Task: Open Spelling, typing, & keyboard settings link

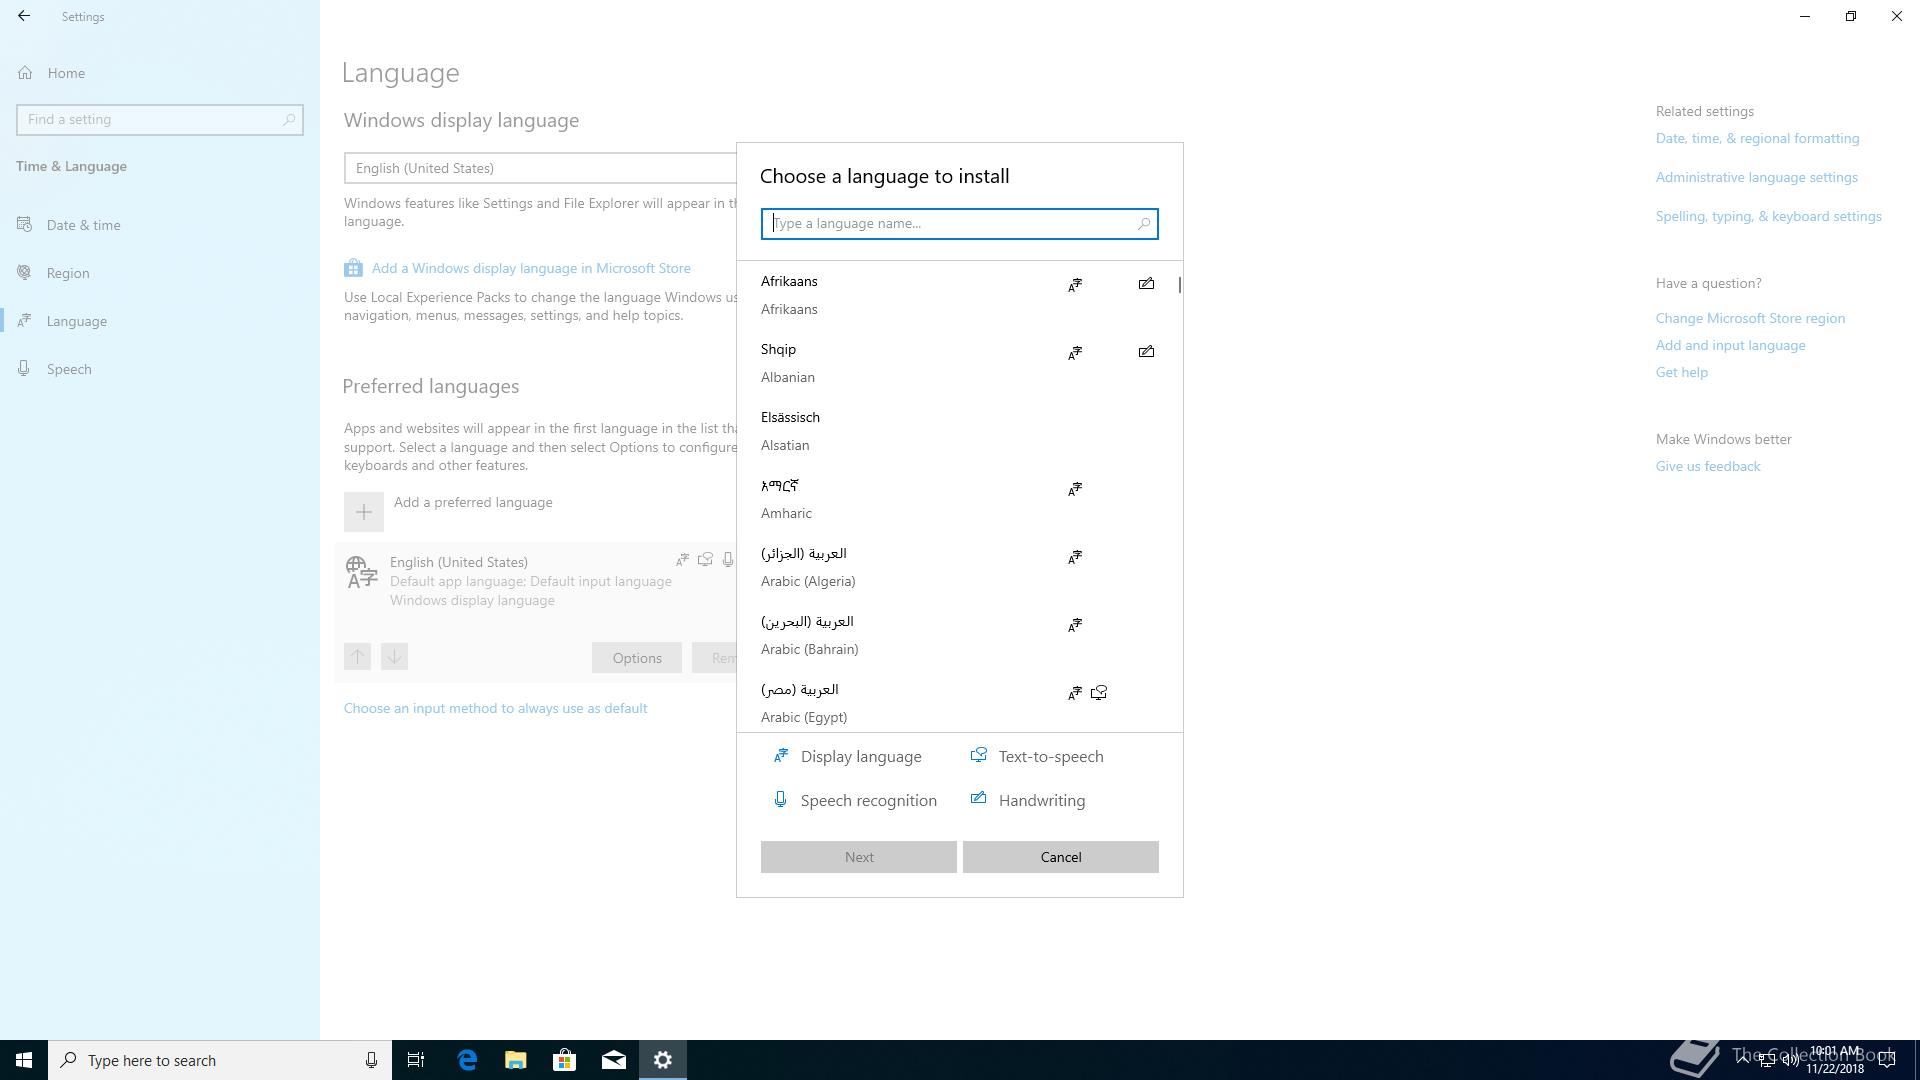Action: [x=1768, y=216]
